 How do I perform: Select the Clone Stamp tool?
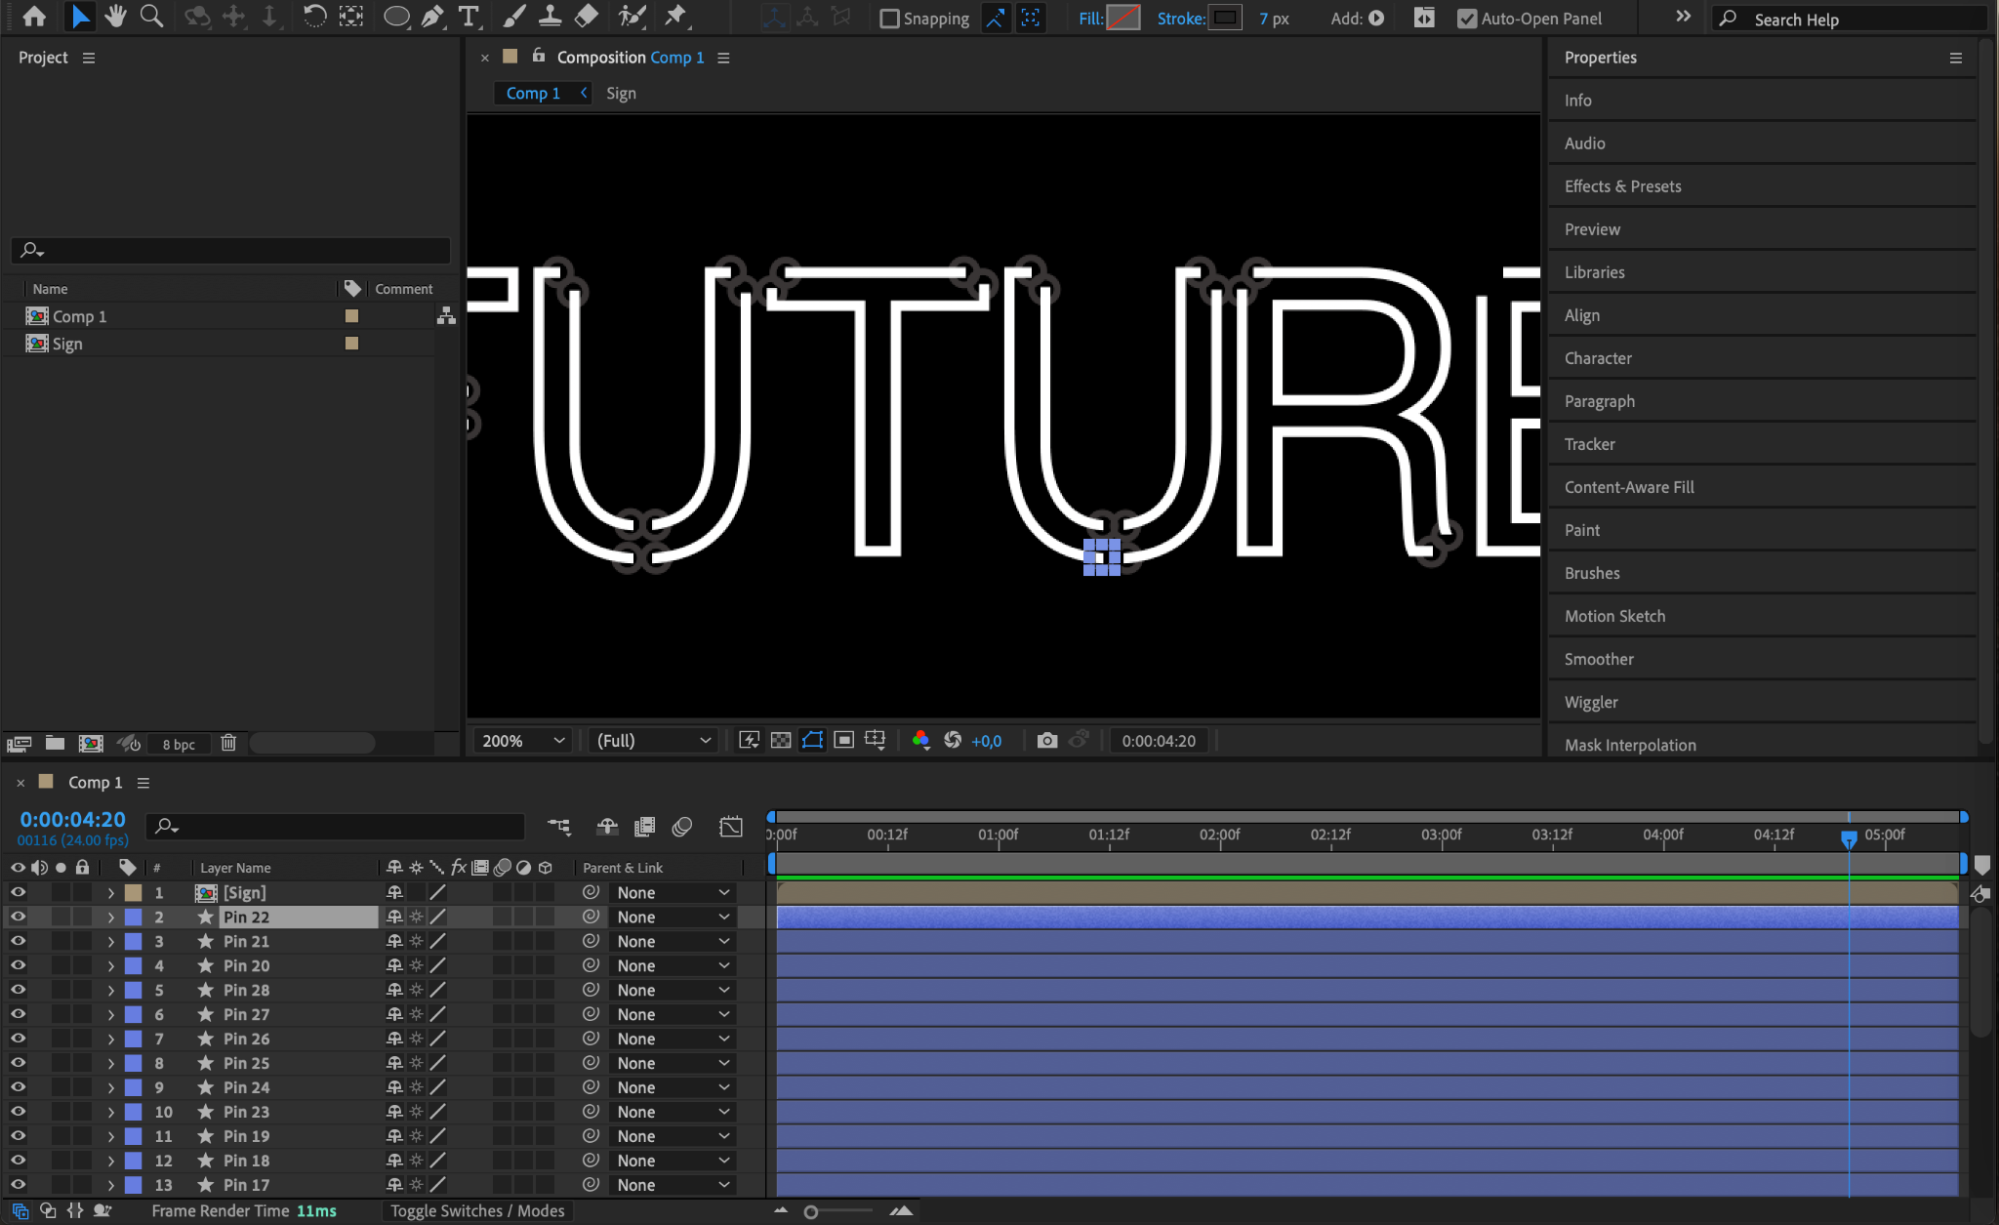pyautogui.click(x=549, y=16)
